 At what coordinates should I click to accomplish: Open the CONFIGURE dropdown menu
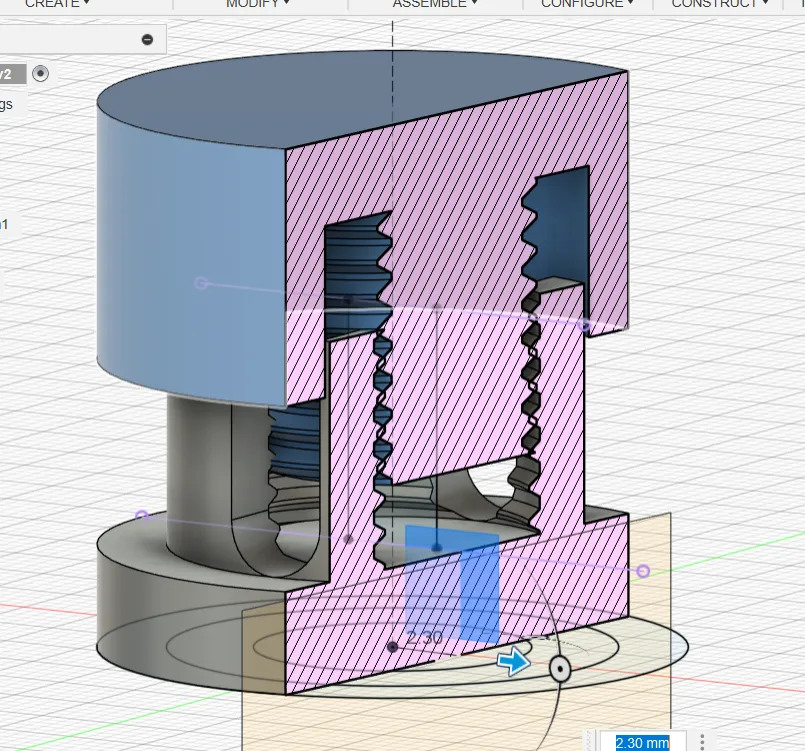(587, 4)
